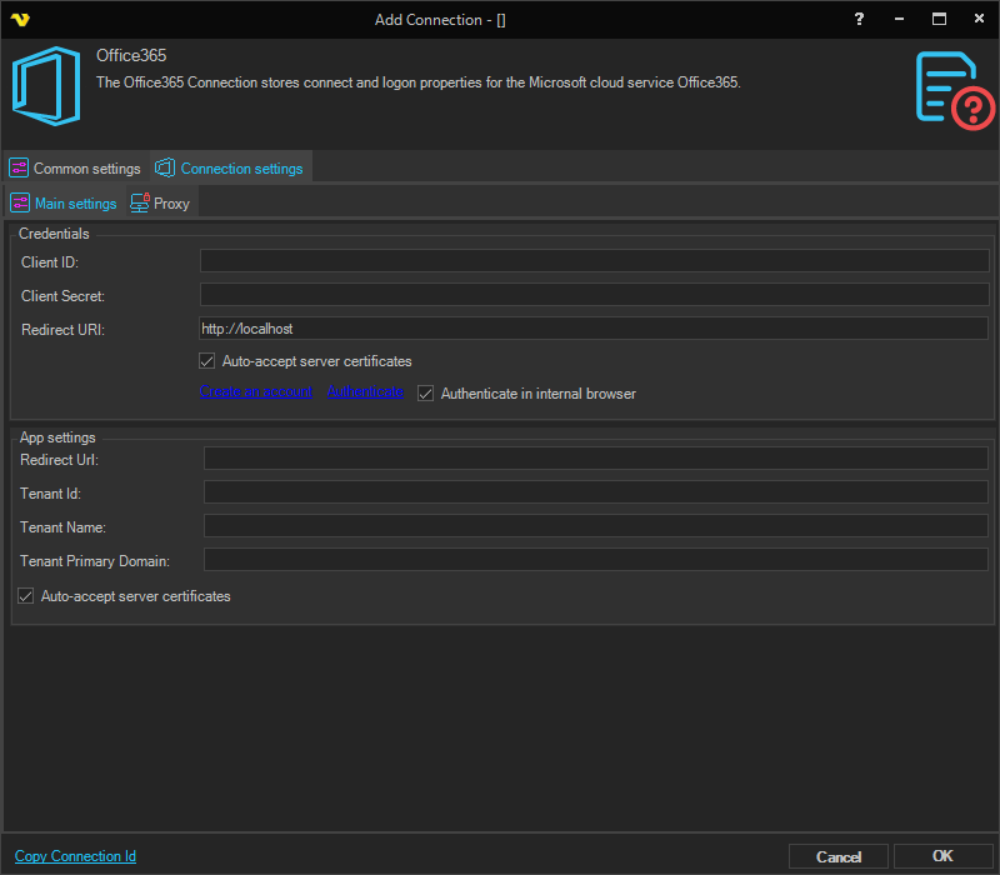1000x875 pixels.
Task: Open the Proxy sub-tab
Action: pyautogui.click(x=160, y=203)
